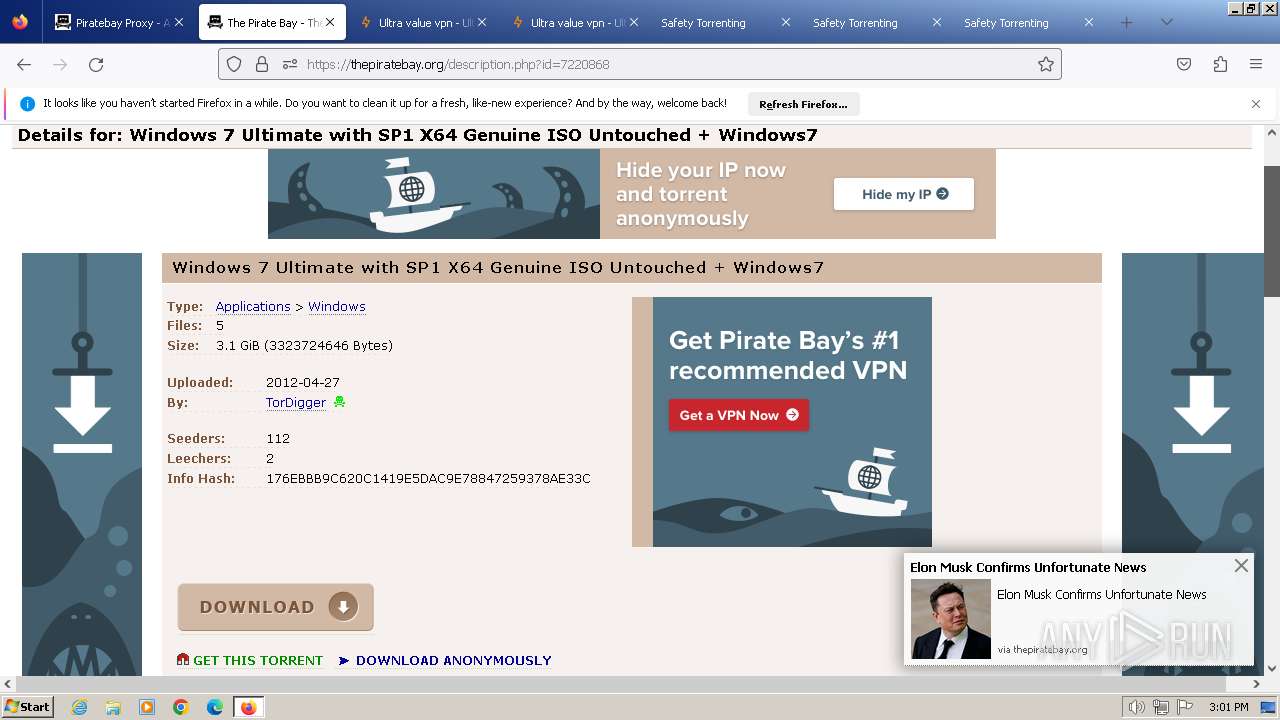Click the GET THIS TORRENT magnet link
Screen dimensions: 1280x720
coord(250,660)
